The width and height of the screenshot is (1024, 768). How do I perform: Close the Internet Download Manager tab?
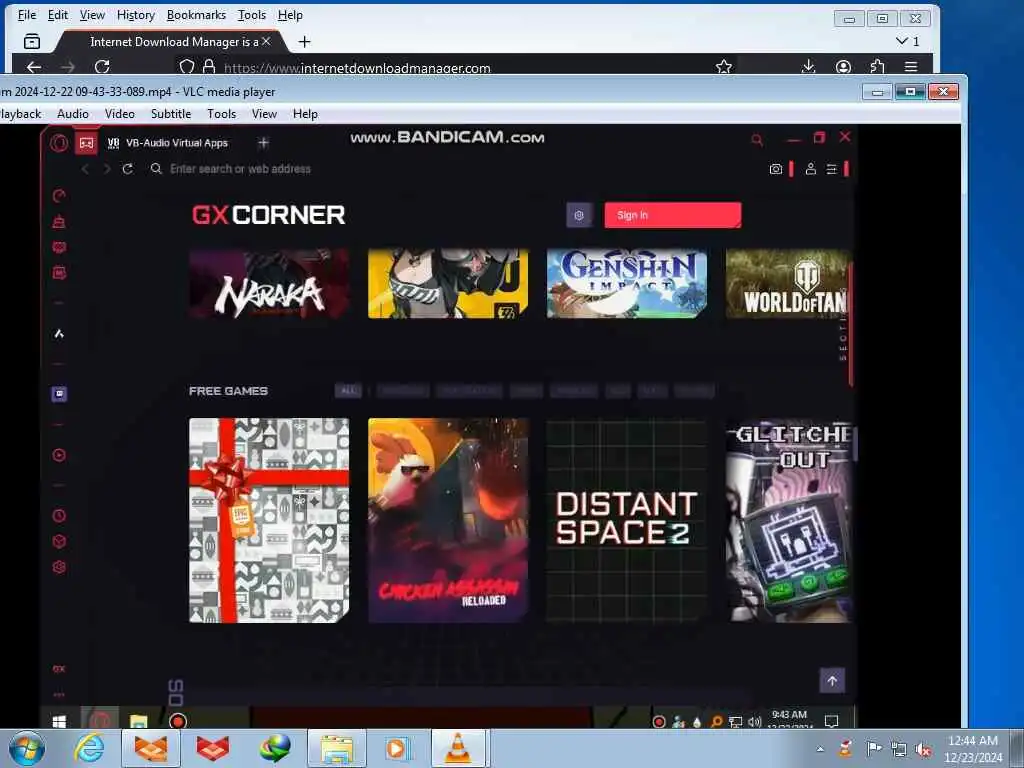pos(266,41)
